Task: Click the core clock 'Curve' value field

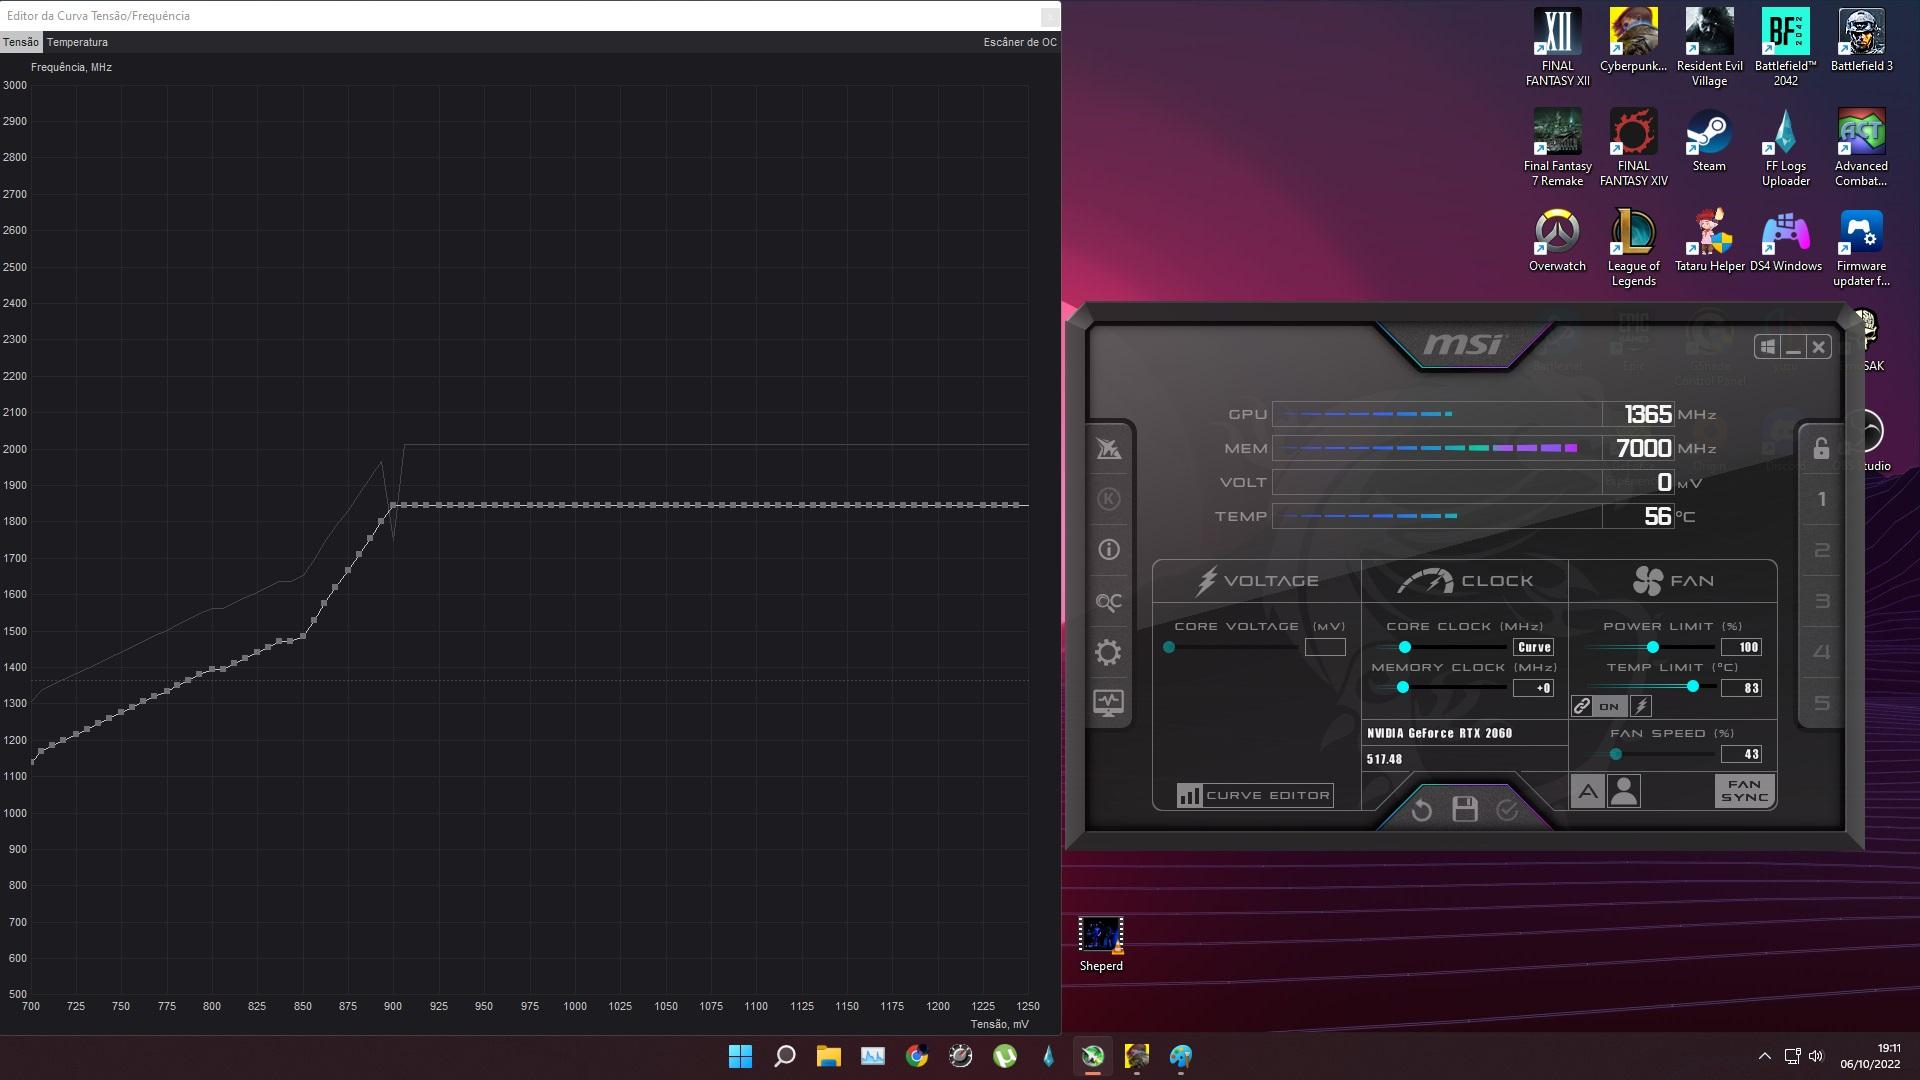Action: [1534, 647]
